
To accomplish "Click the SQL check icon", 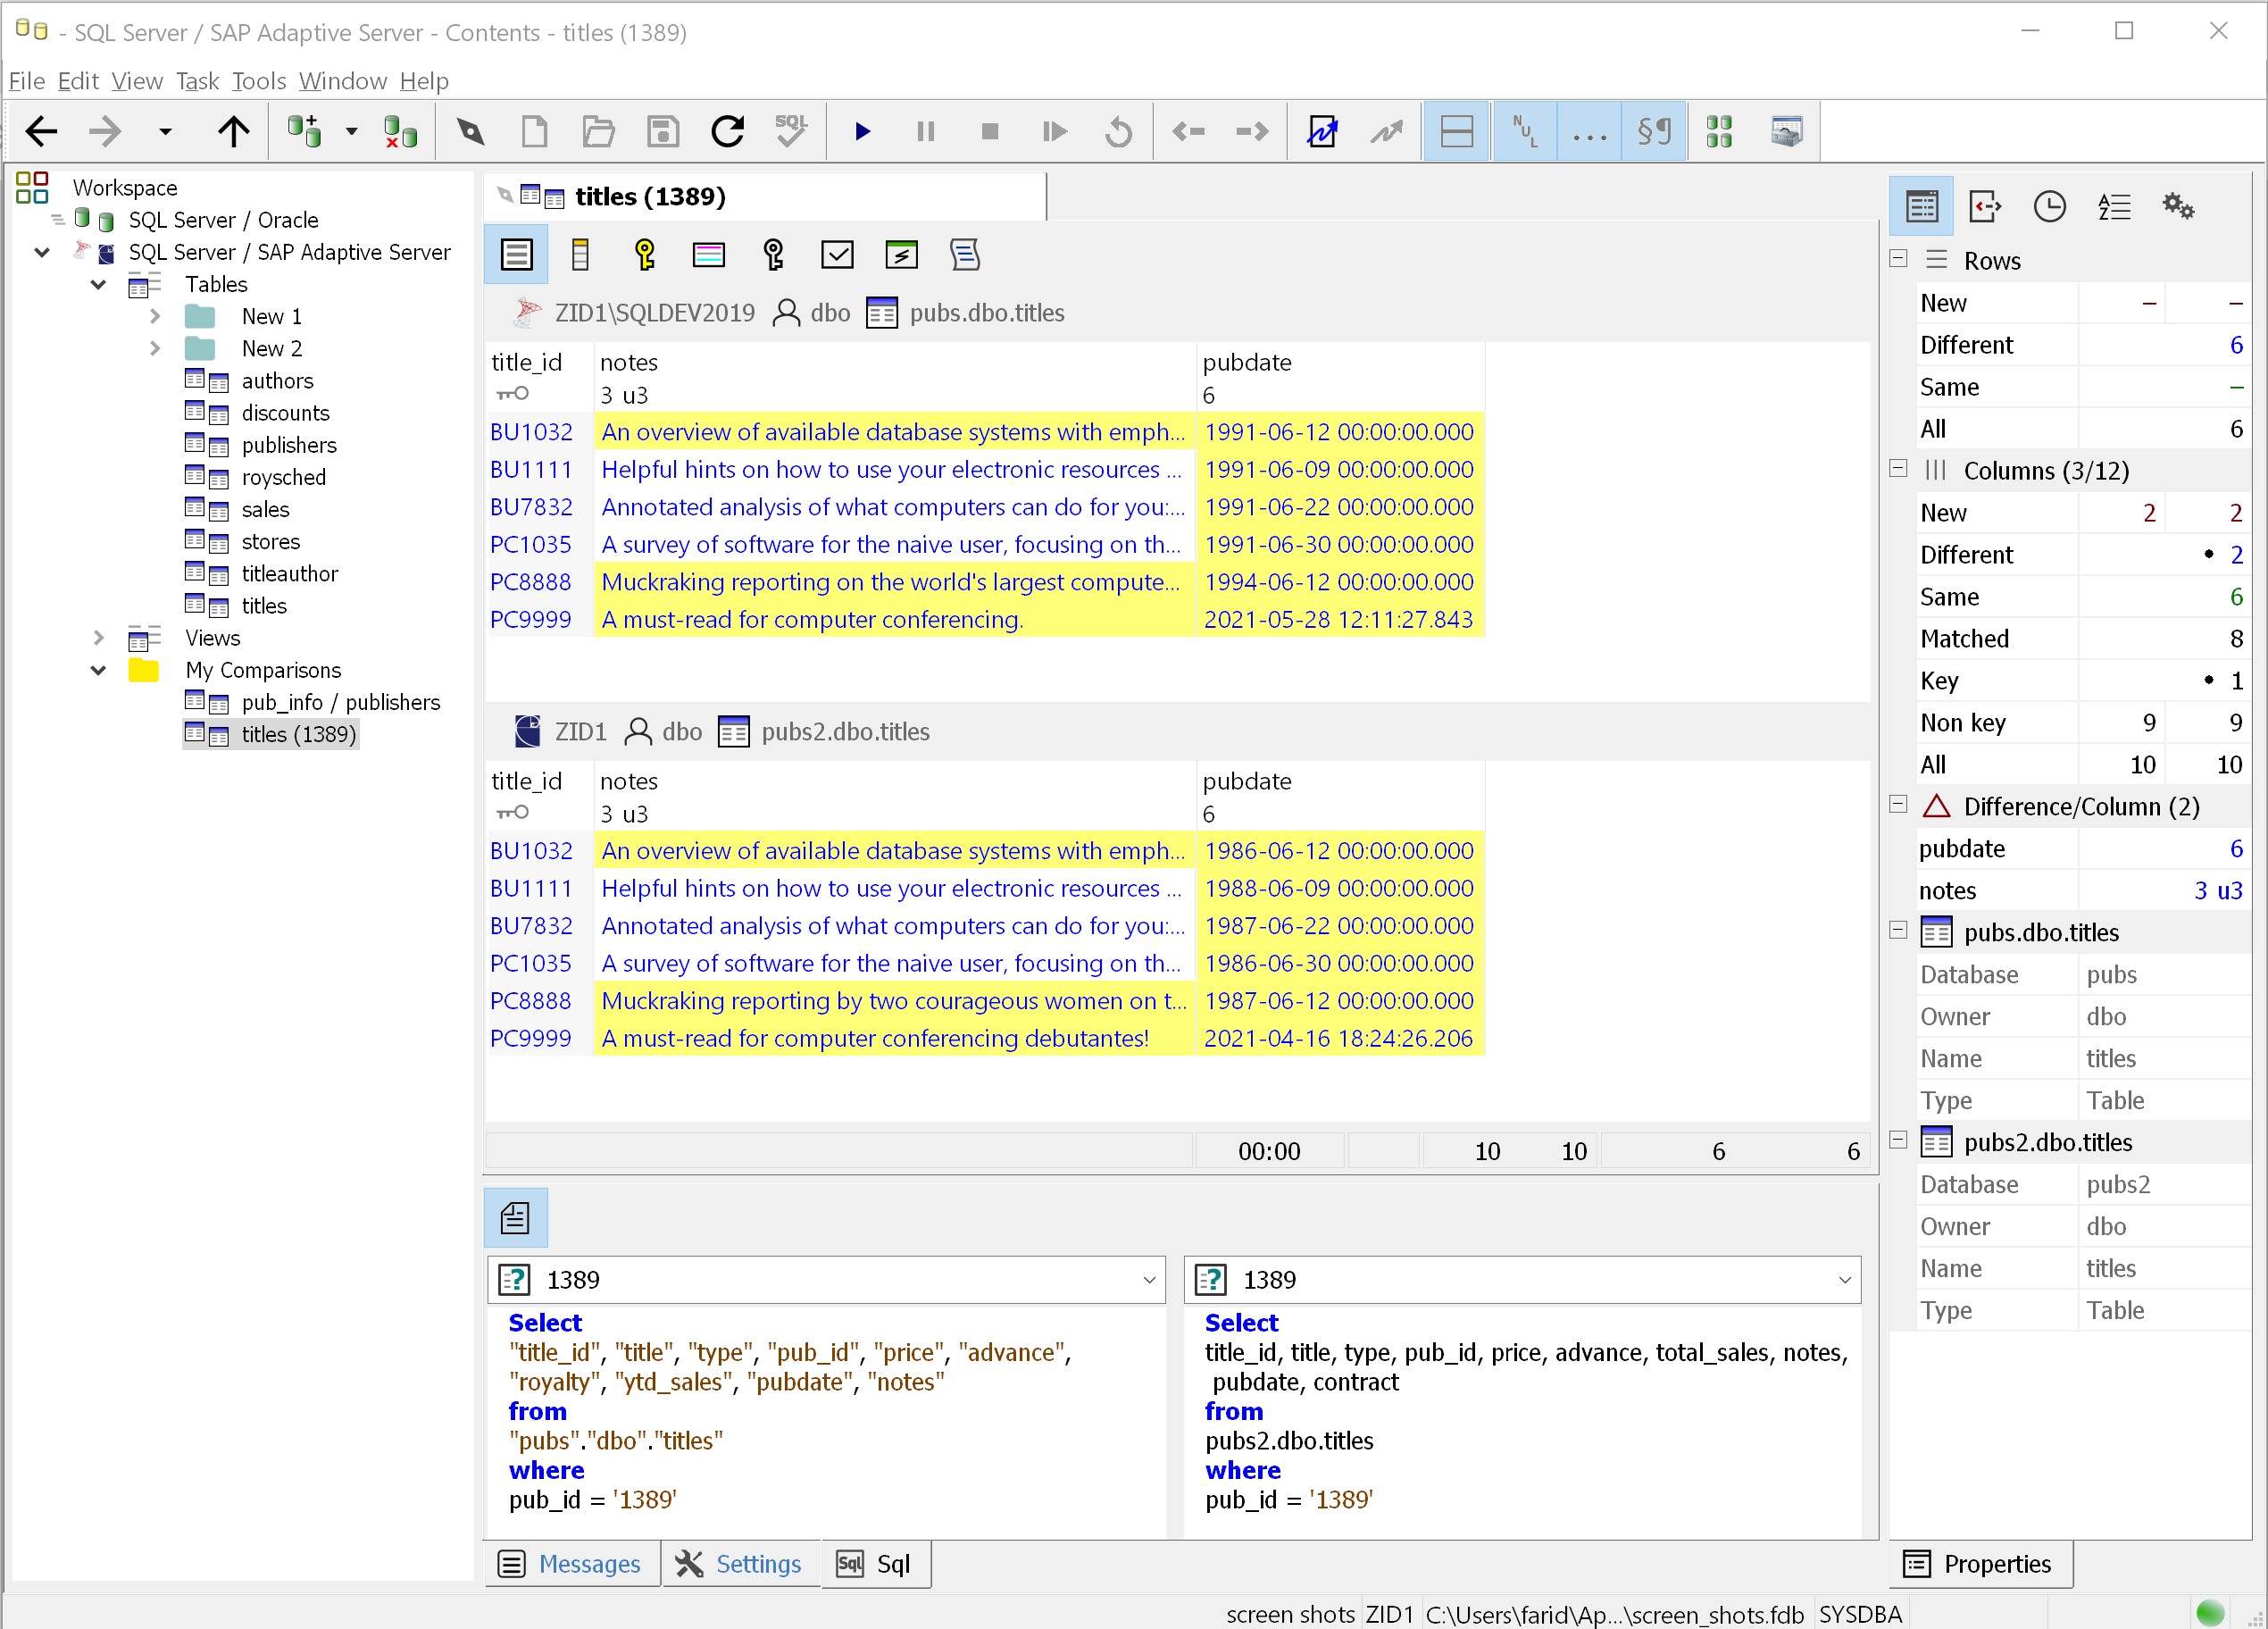I will (x=791, y=131).
